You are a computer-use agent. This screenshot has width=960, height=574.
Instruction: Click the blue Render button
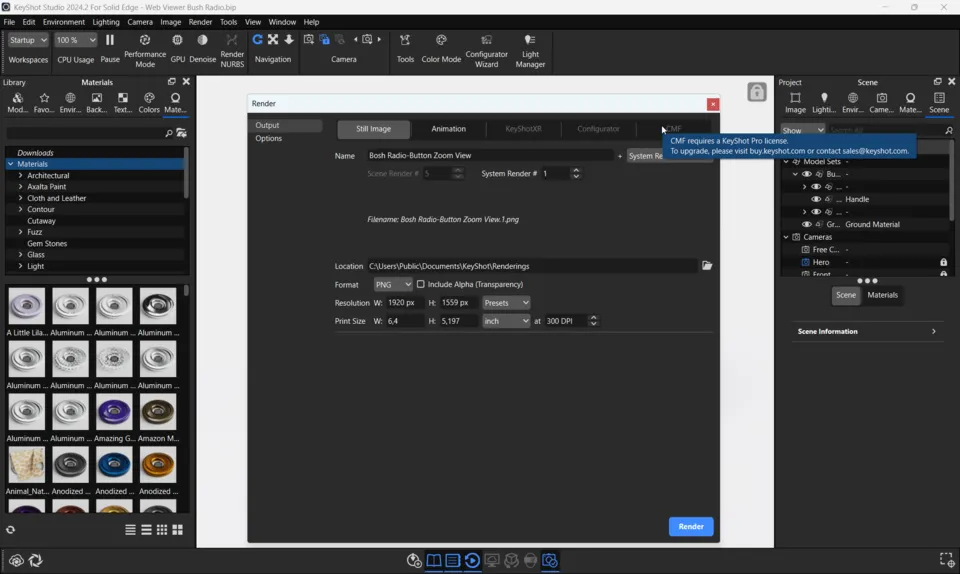pos(691,526)
